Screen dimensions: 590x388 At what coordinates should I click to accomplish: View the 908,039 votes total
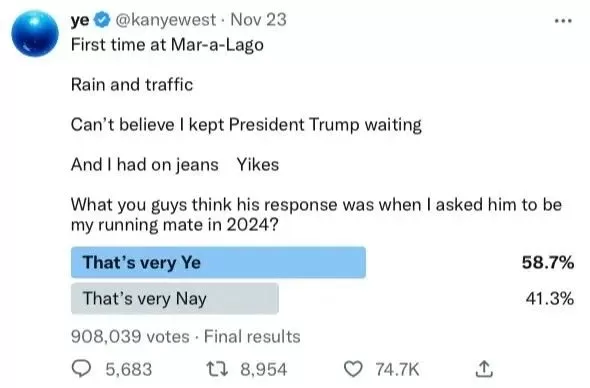point(130,336)
